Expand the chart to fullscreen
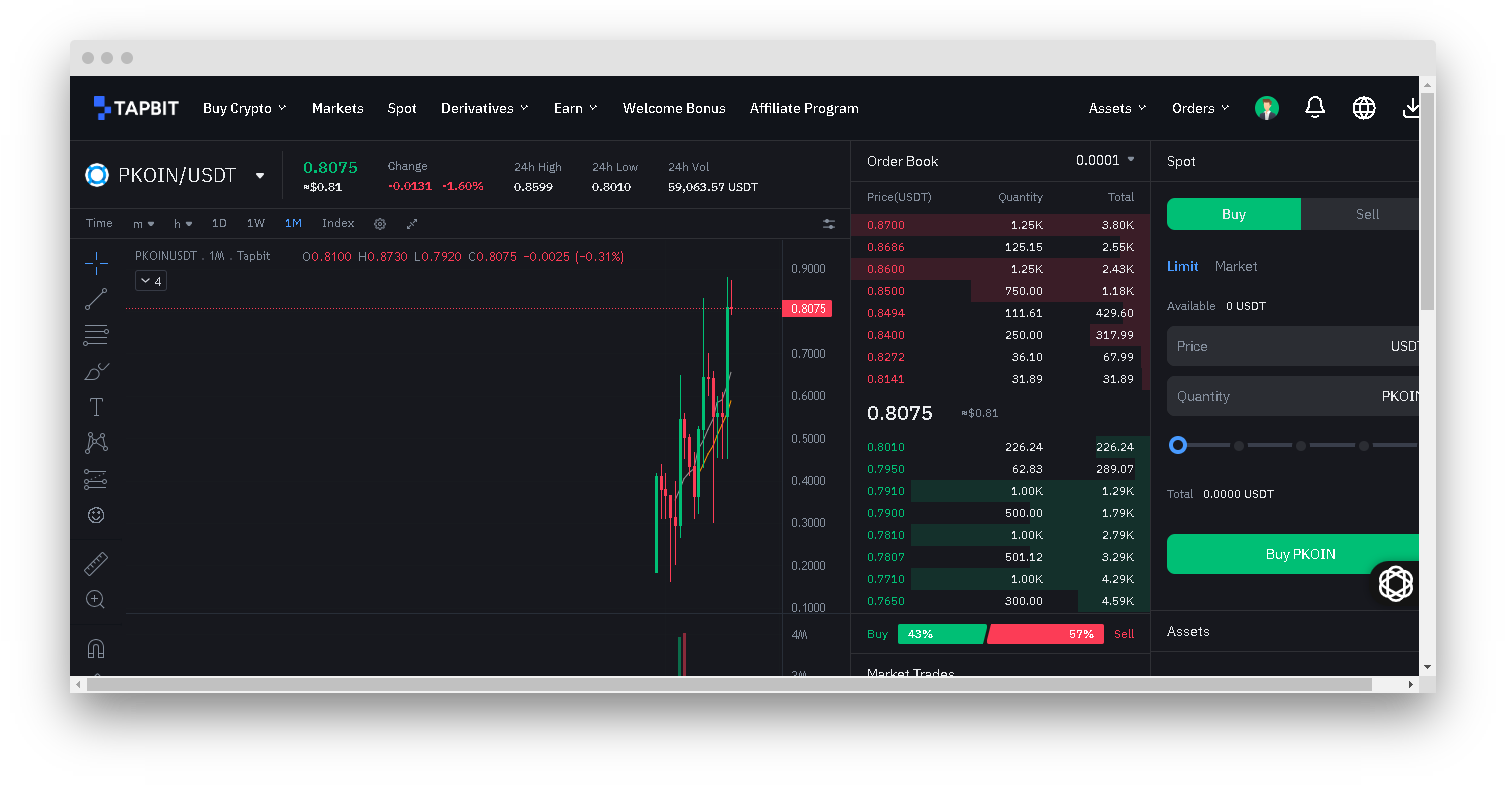 412,224
